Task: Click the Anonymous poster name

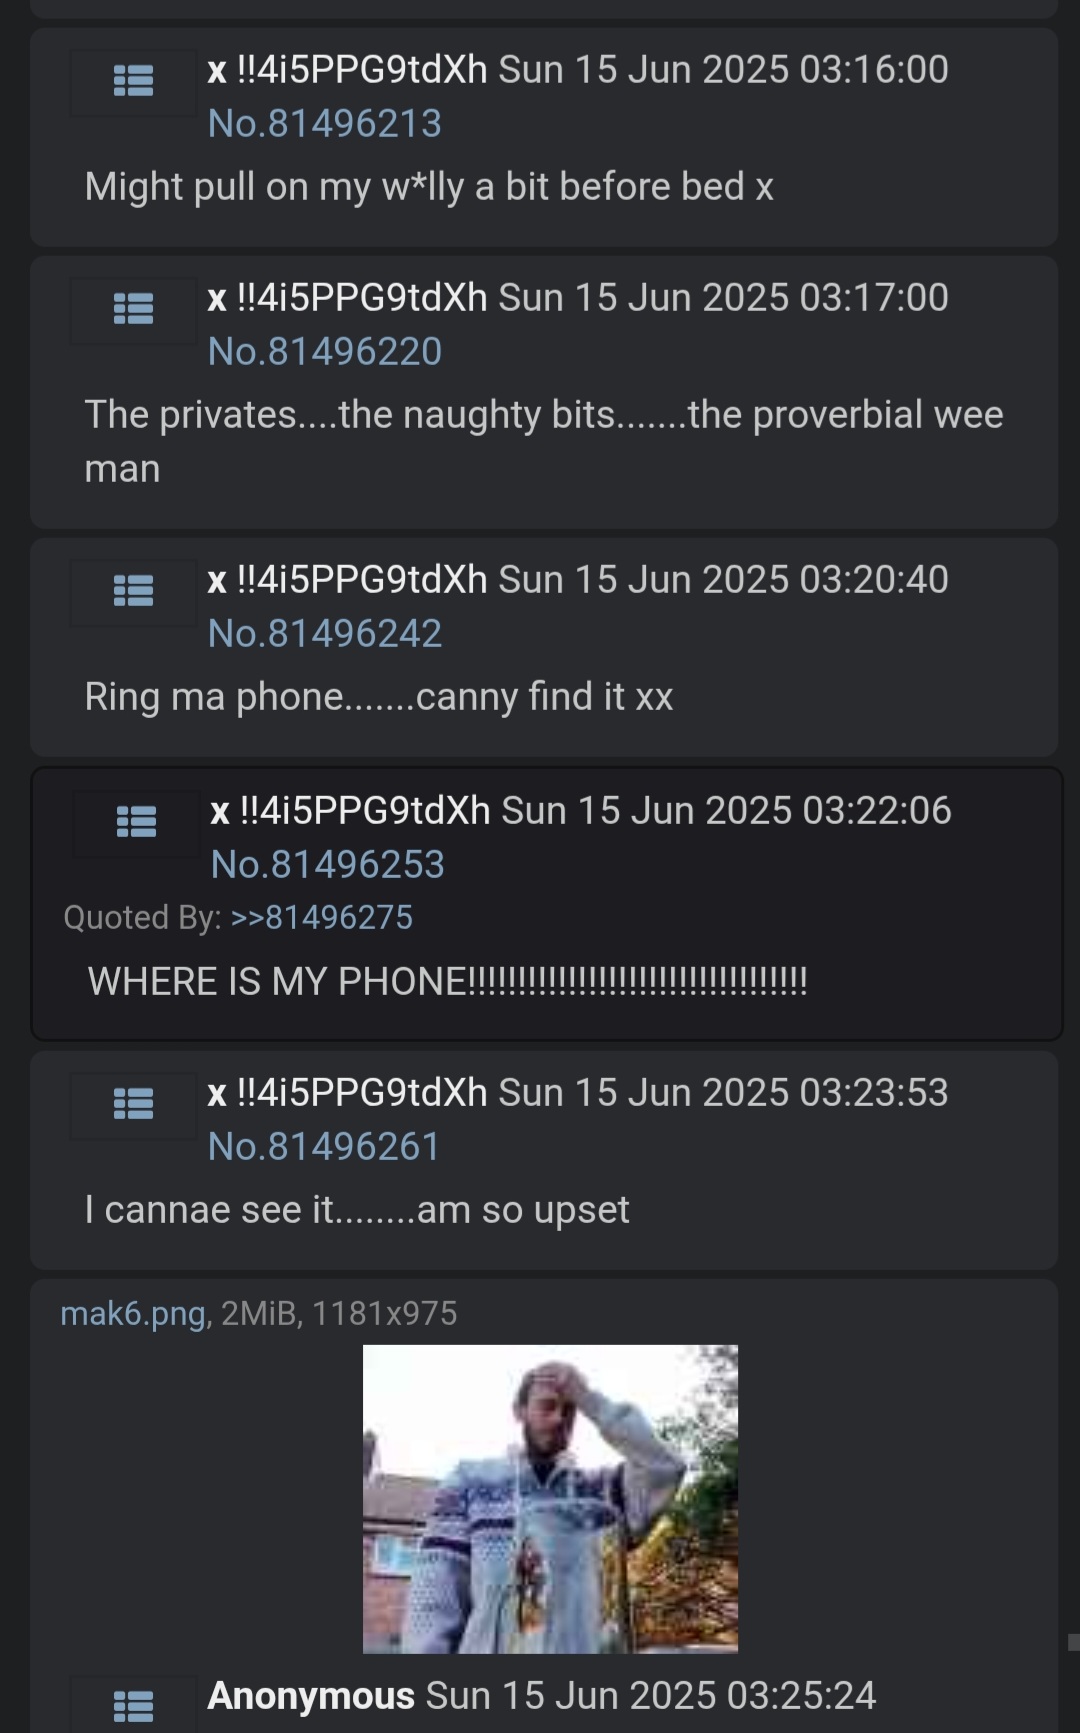Action: coord(311,1696)
